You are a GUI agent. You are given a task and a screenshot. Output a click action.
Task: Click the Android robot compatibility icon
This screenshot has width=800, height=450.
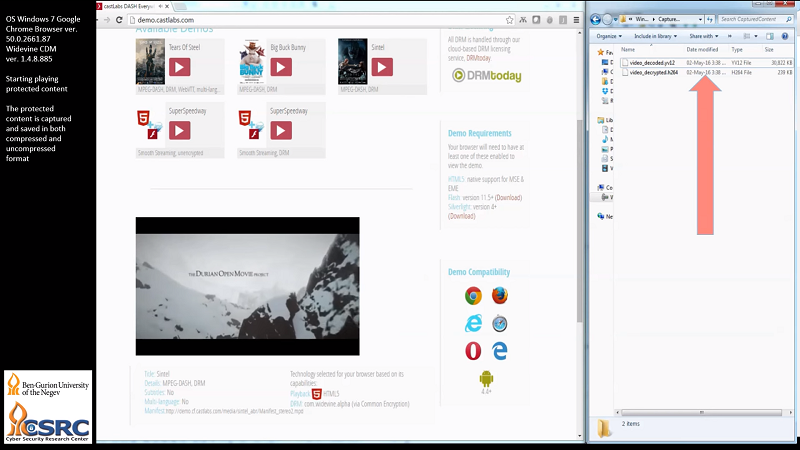pyautogui.click(x=486, y=379)
